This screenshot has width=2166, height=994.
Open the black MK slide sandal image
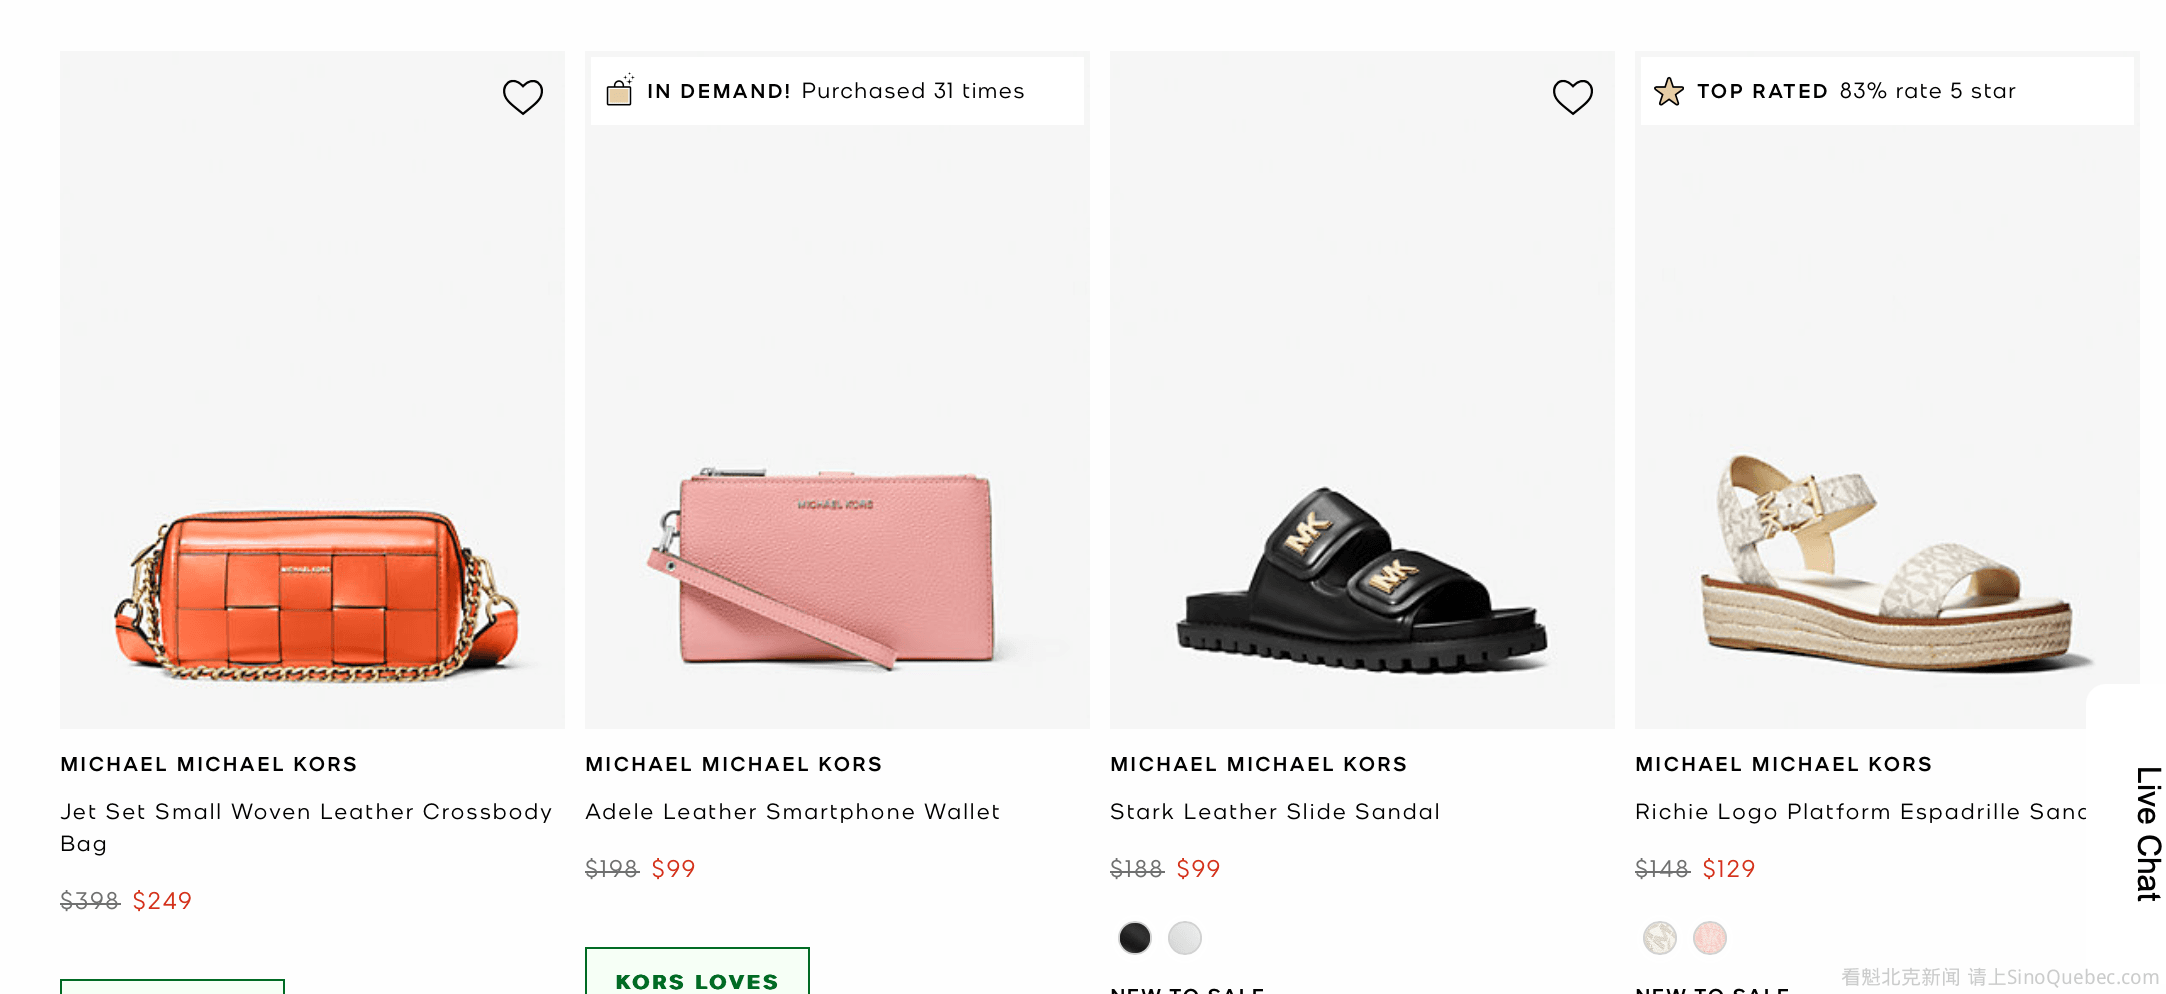pyautogui.click(x=1360, y=582)
